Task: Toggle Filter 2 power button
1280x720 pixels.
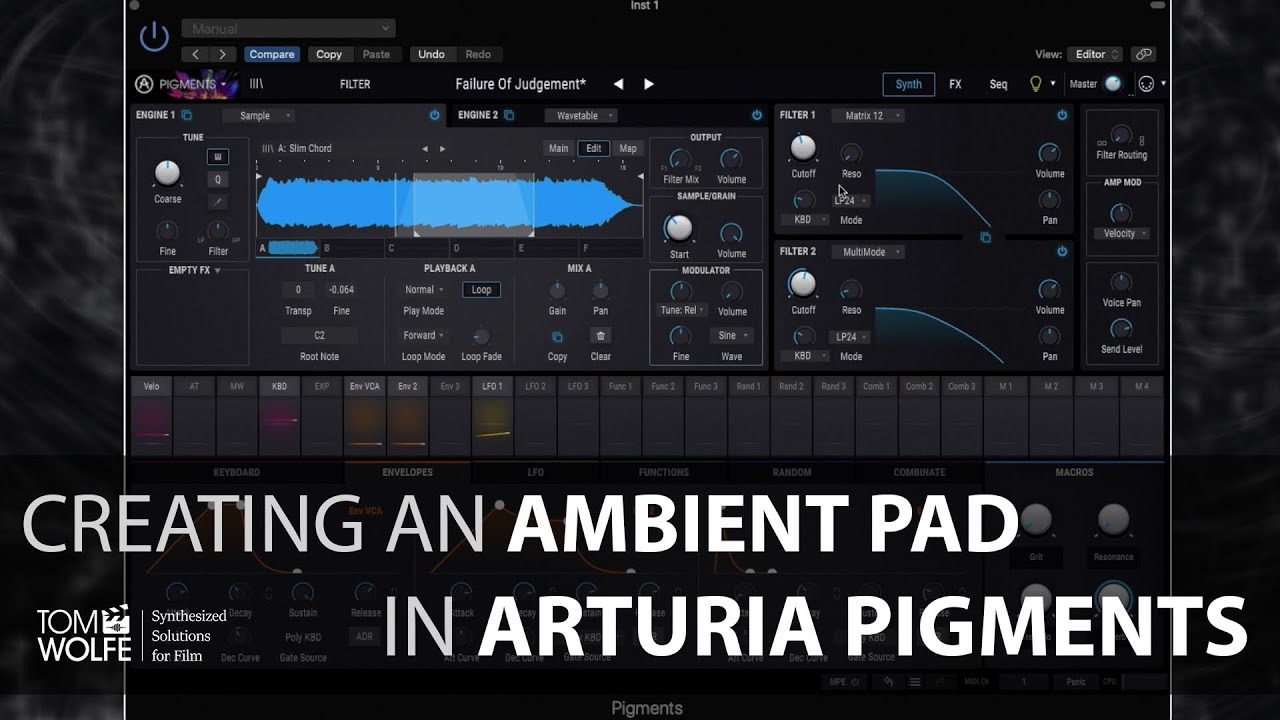Action: tap(1062, 252)
